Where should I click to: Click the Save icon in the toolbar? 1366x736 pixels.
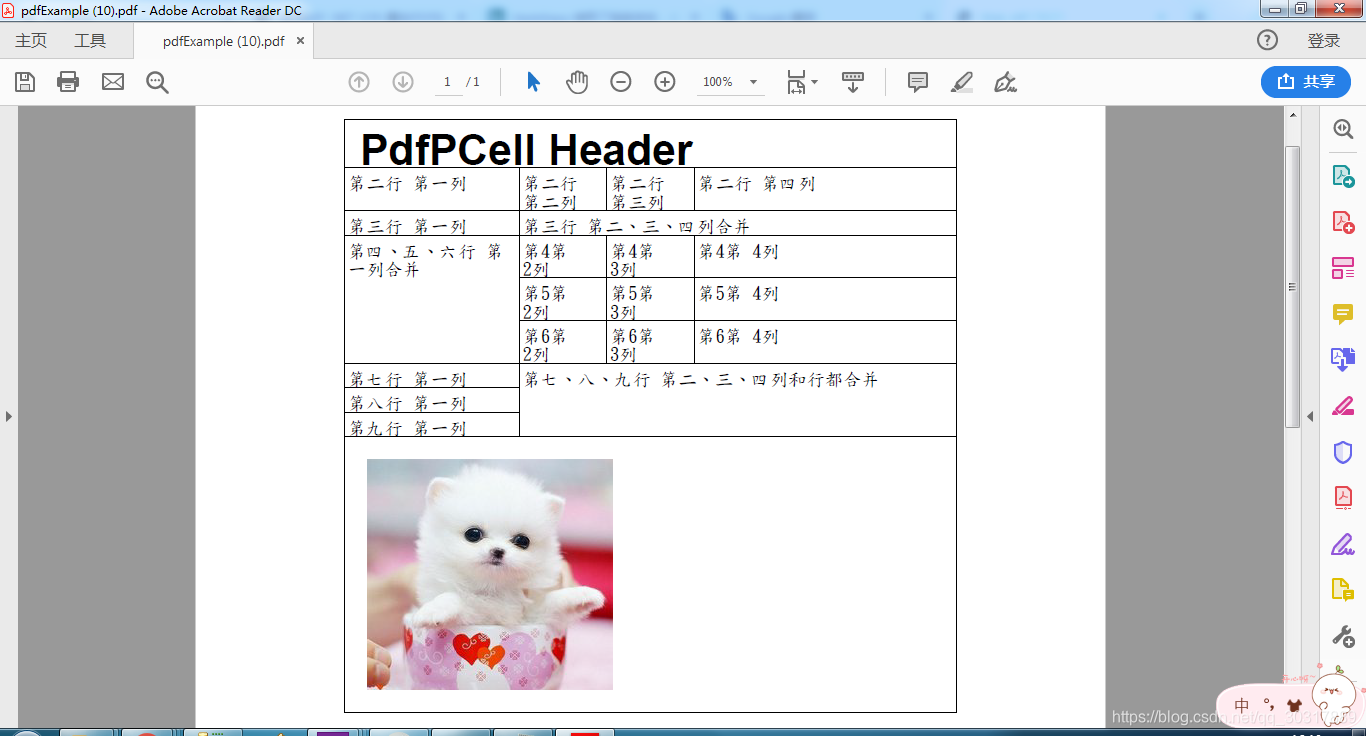tap(24, 82)
